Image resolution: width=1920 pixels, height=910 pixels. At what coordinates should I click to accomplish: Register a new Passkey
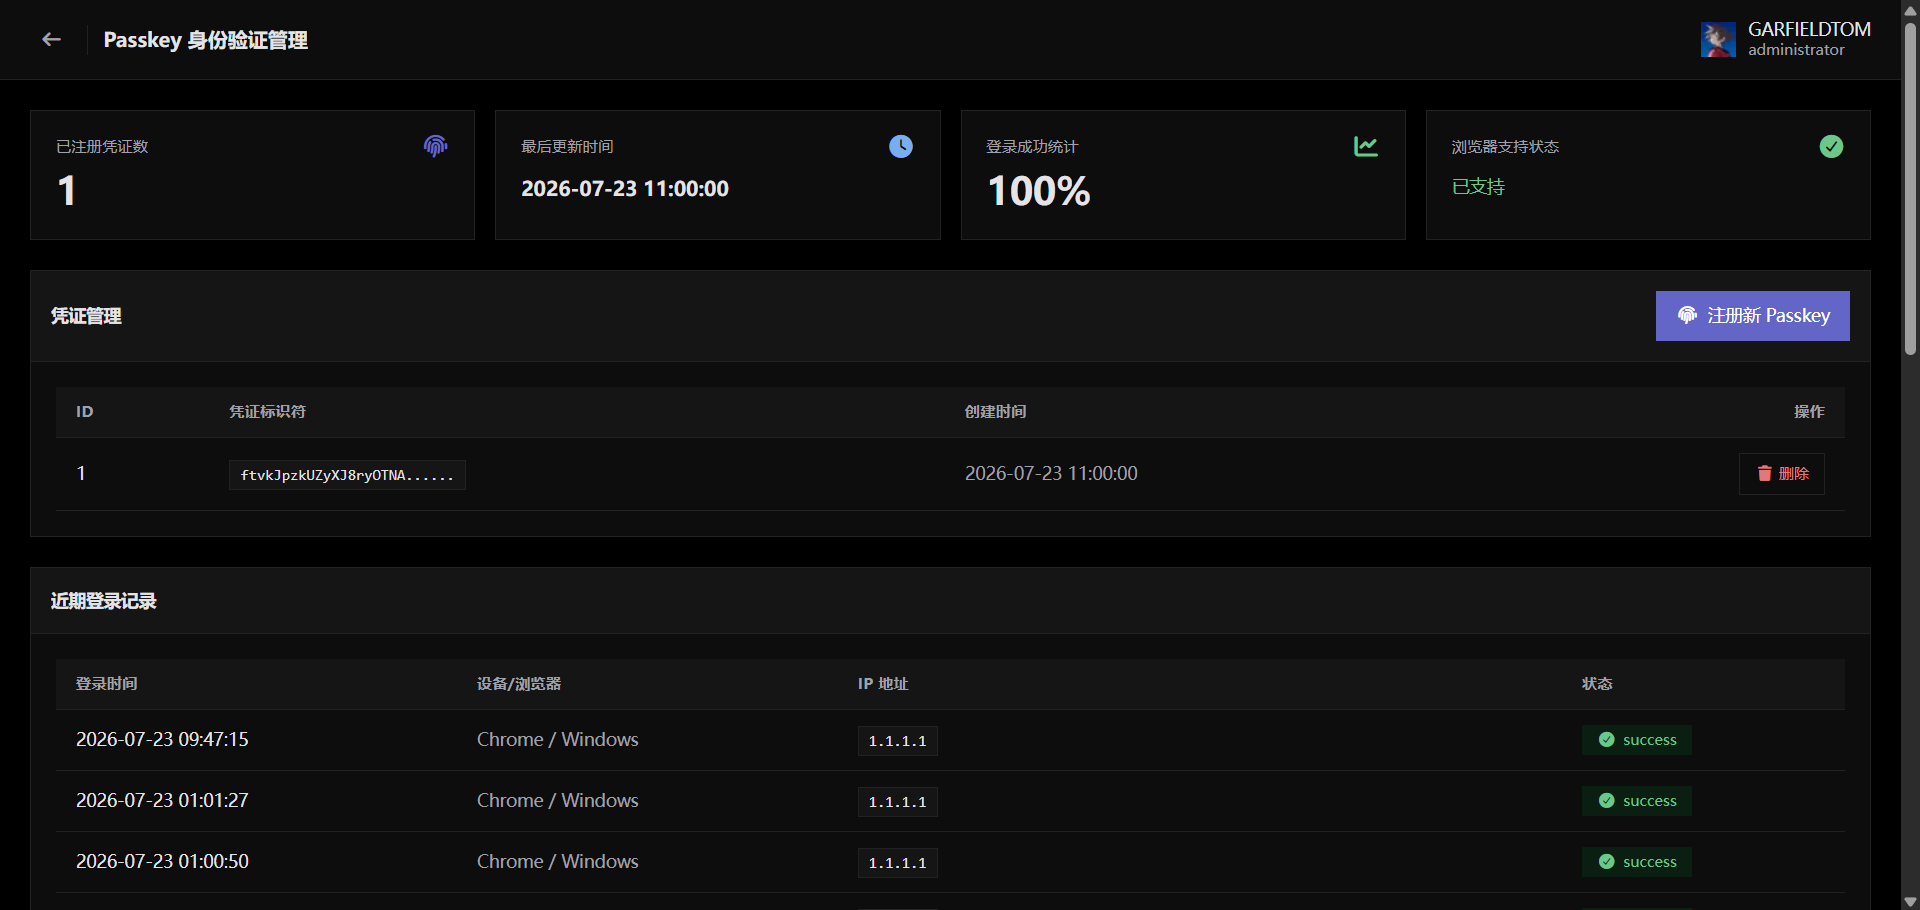(x=1752, y=316)
